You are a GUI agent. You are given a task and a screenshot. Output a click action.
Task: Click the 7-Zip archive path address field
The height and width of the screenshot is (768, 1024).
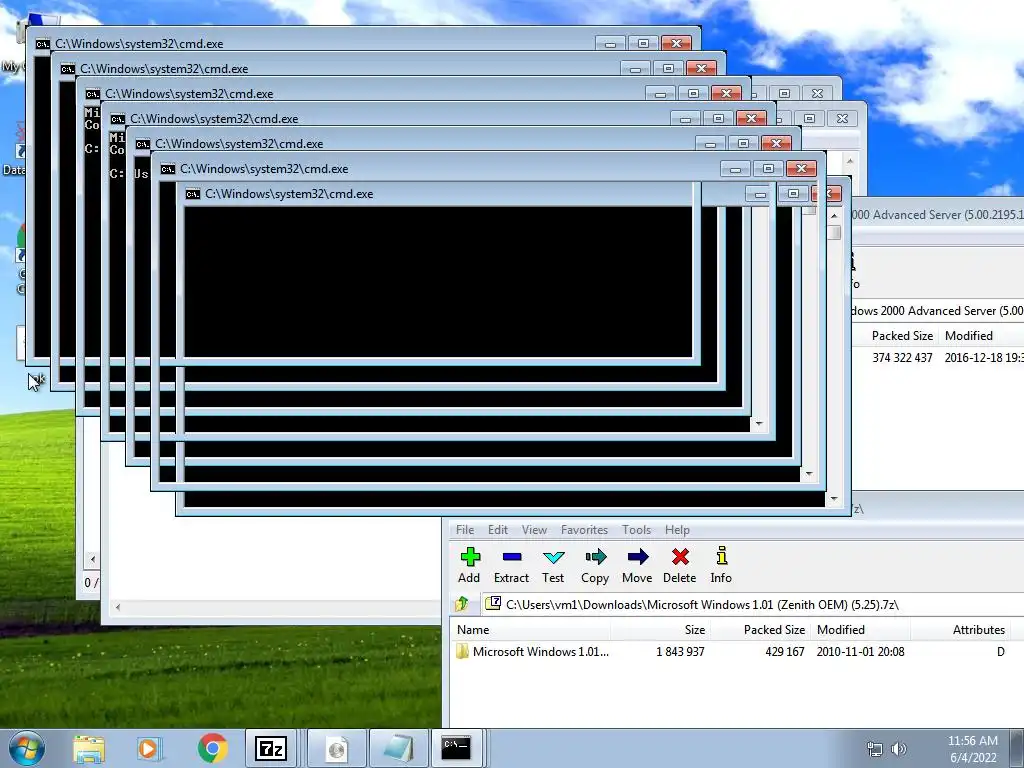(x=752, y=604)
